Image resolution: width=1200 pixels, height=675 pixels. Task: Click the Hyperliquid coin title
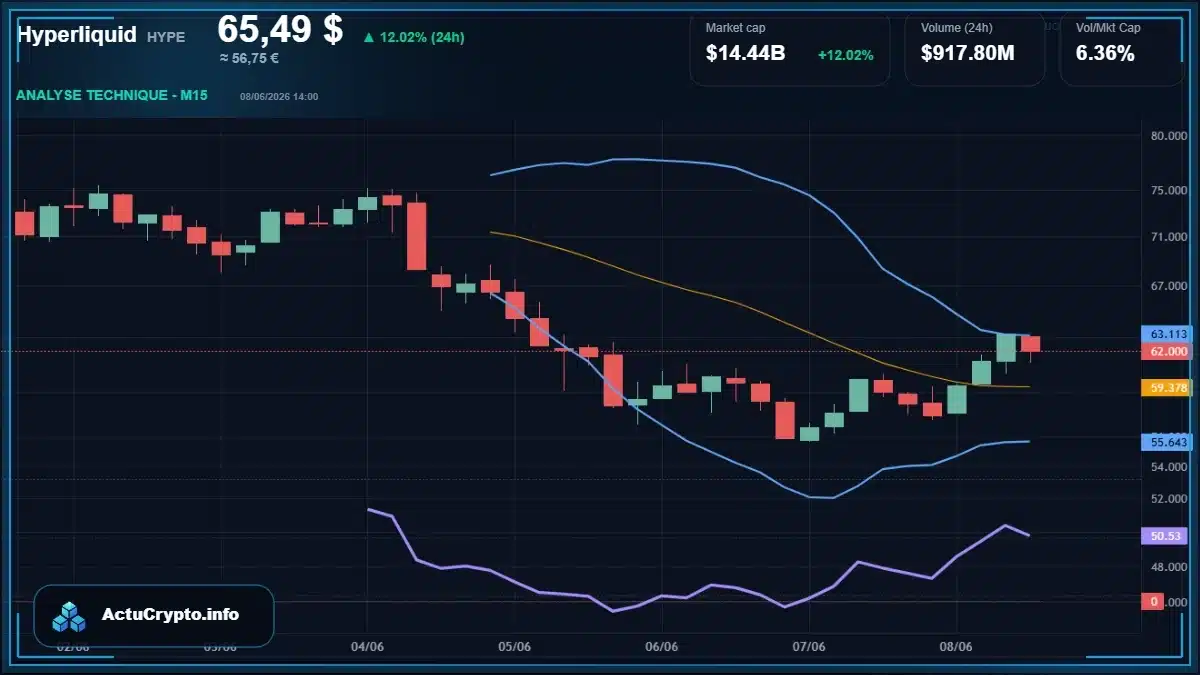click(x=76, y=35)
